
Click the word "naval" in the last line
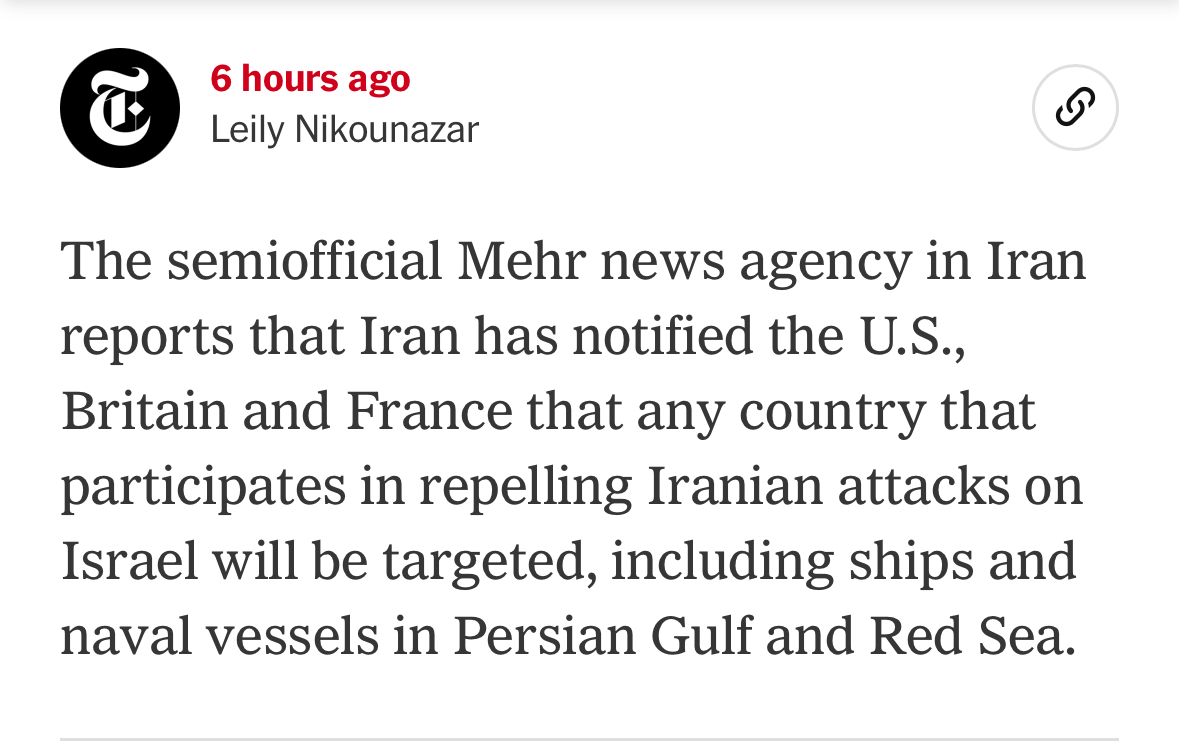126,636
